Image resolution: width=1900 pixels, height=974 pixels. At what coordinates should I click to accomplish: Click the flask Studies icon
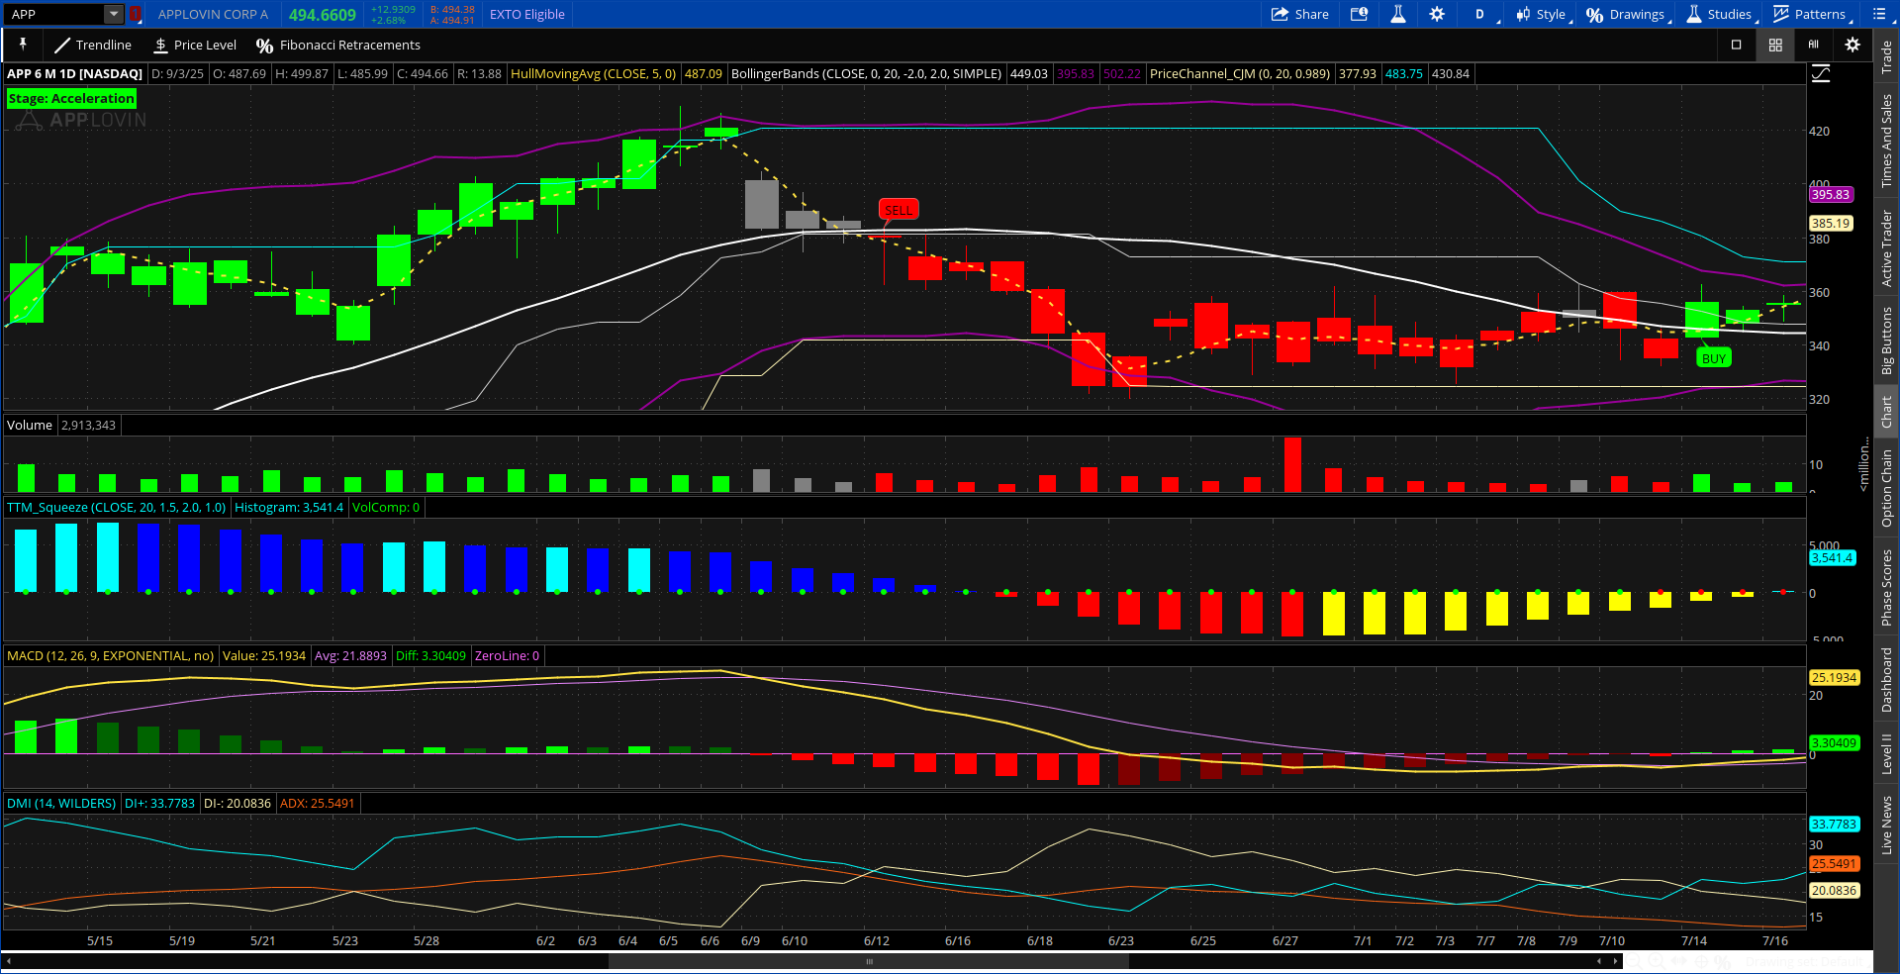point(1694,14)
